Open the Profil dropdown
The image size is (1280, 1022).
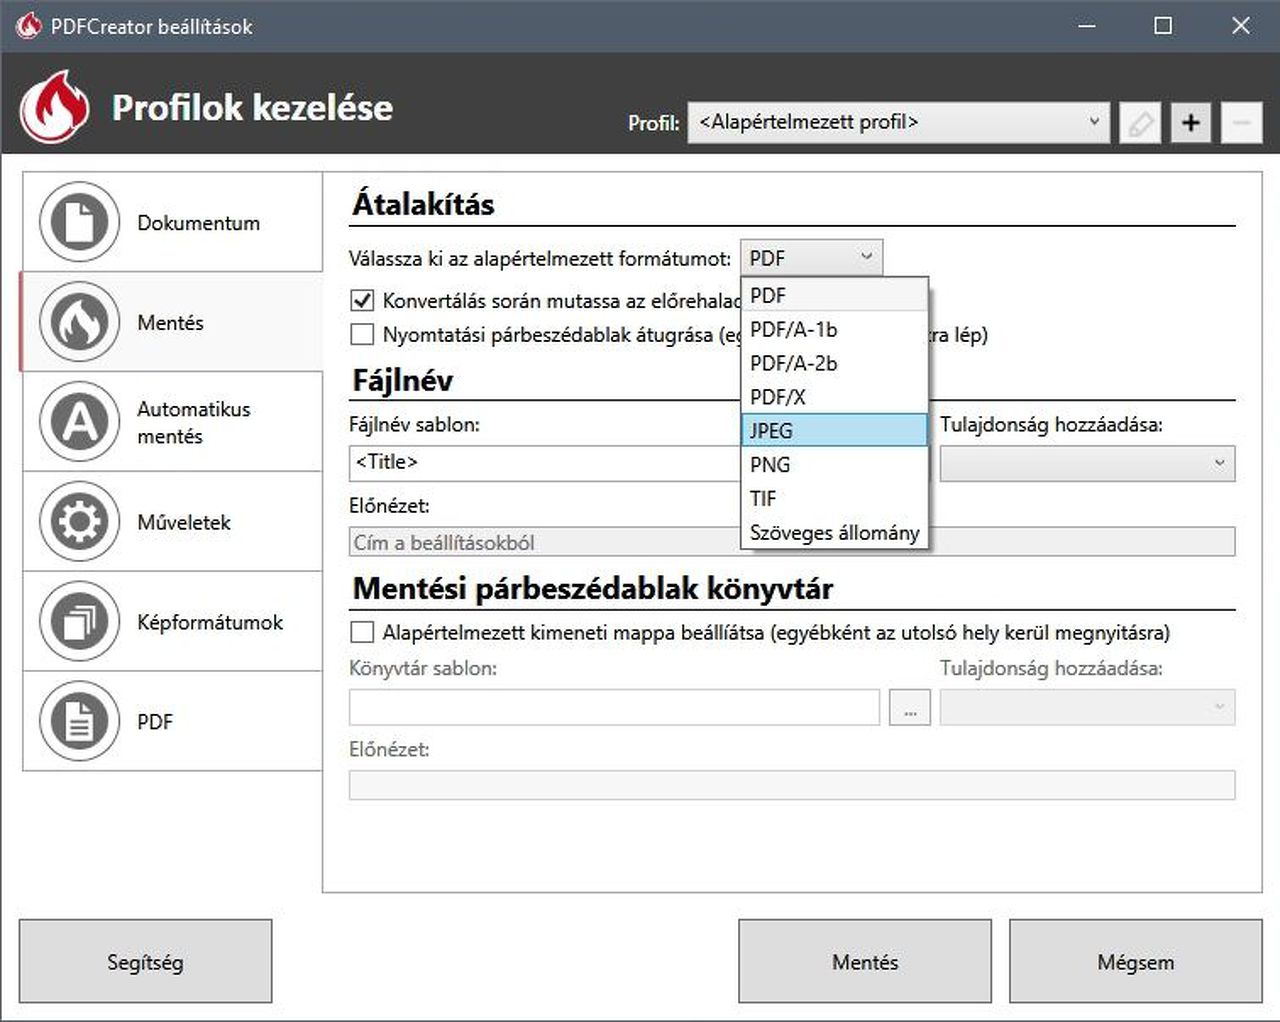coord(898,122)
